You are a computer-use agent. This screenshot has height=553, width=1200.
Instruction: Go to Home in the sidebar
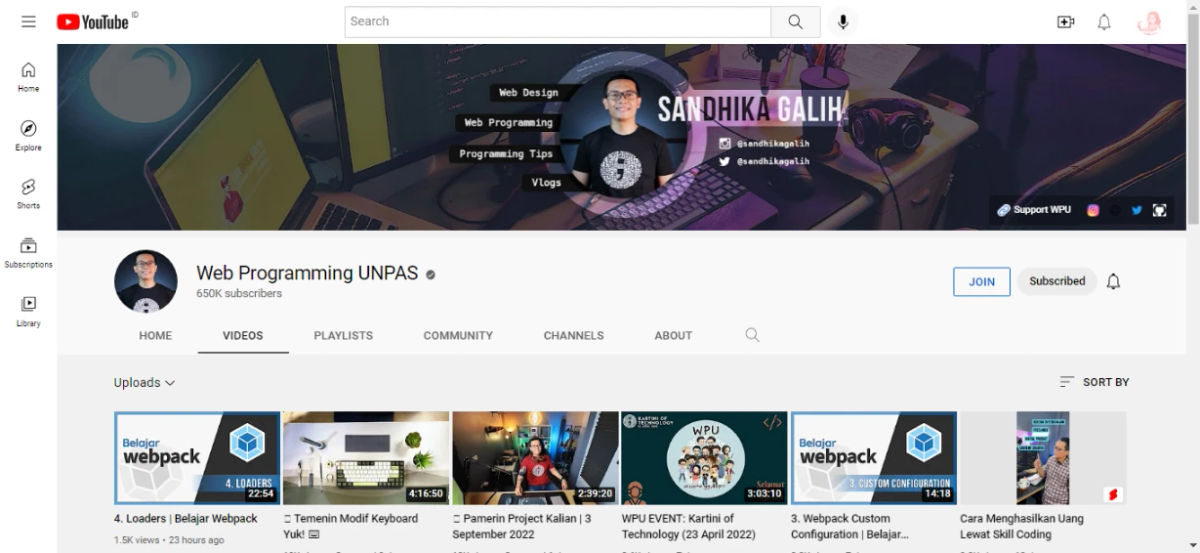coord(28,77)
